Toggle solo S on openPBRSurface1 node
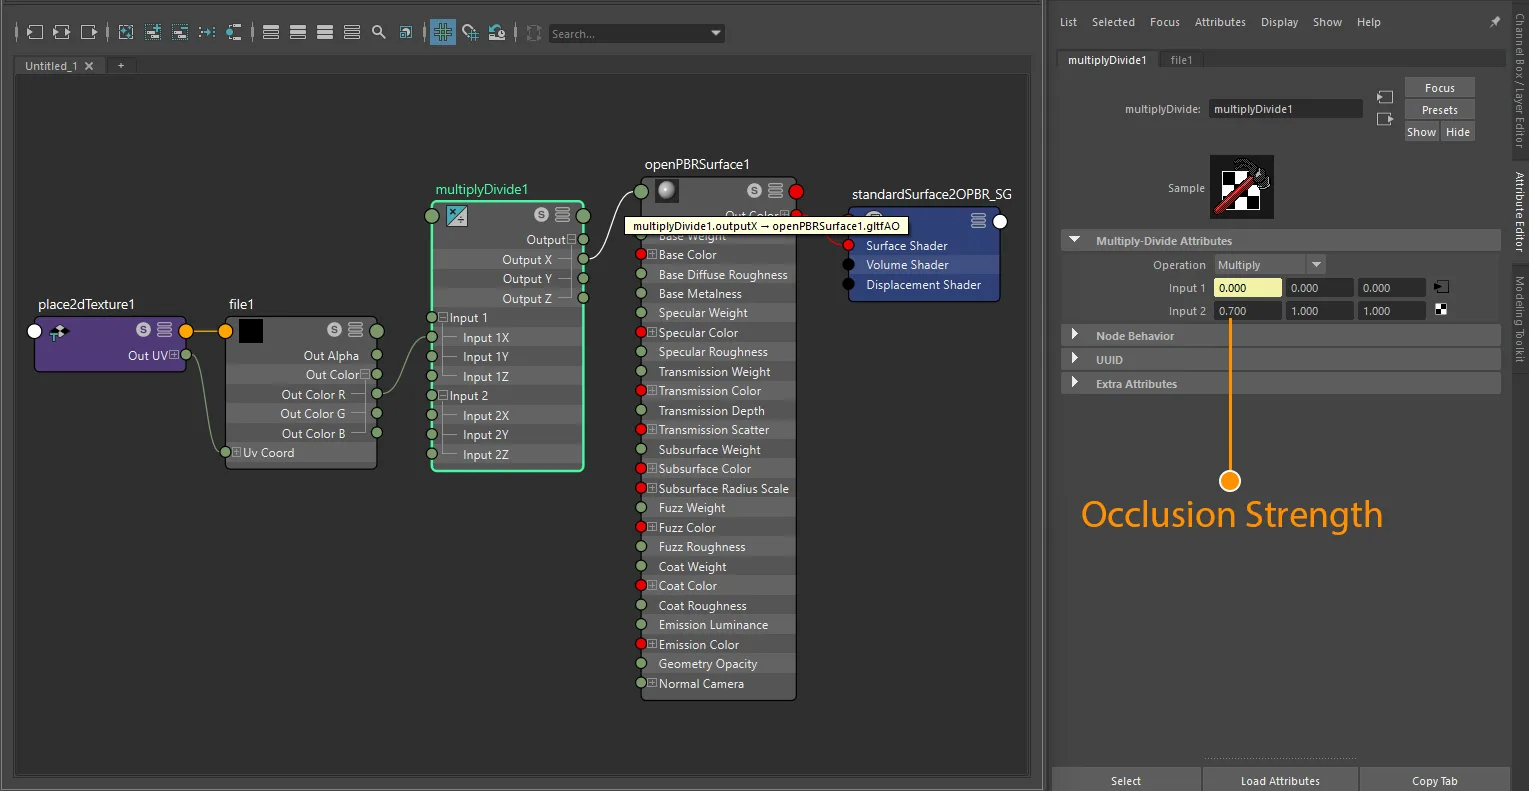 click(x=755, y=190)
